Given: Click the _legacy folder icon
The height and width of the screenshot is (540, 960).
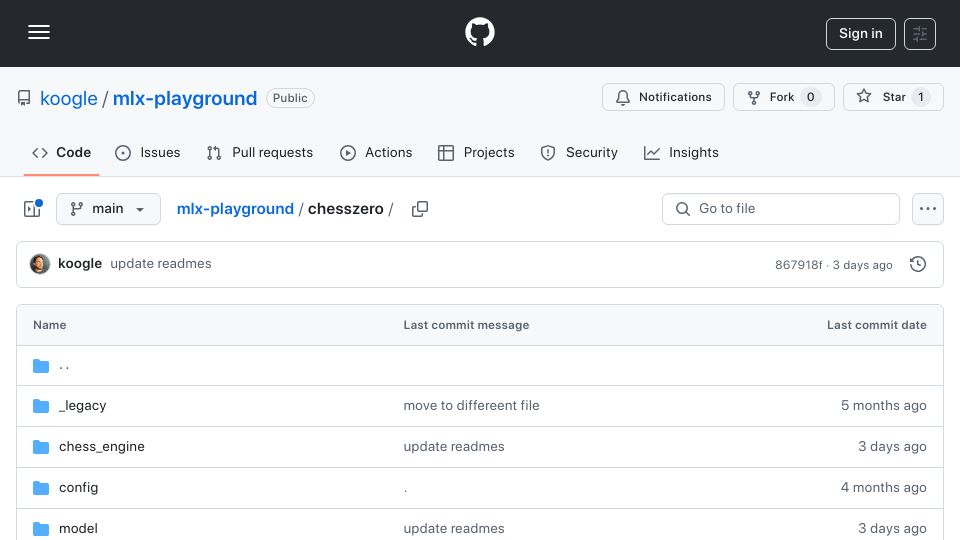Looking at the screenshot, I should pos(41,406).
